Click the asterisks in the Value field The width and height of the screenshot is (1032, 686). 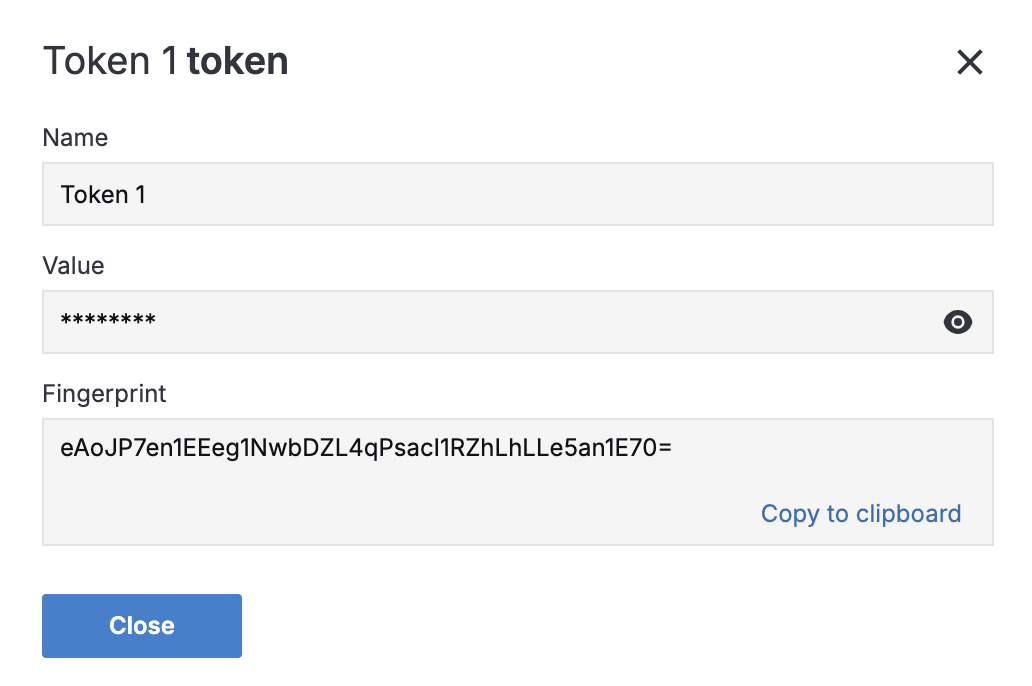click(x=108, y=322)
